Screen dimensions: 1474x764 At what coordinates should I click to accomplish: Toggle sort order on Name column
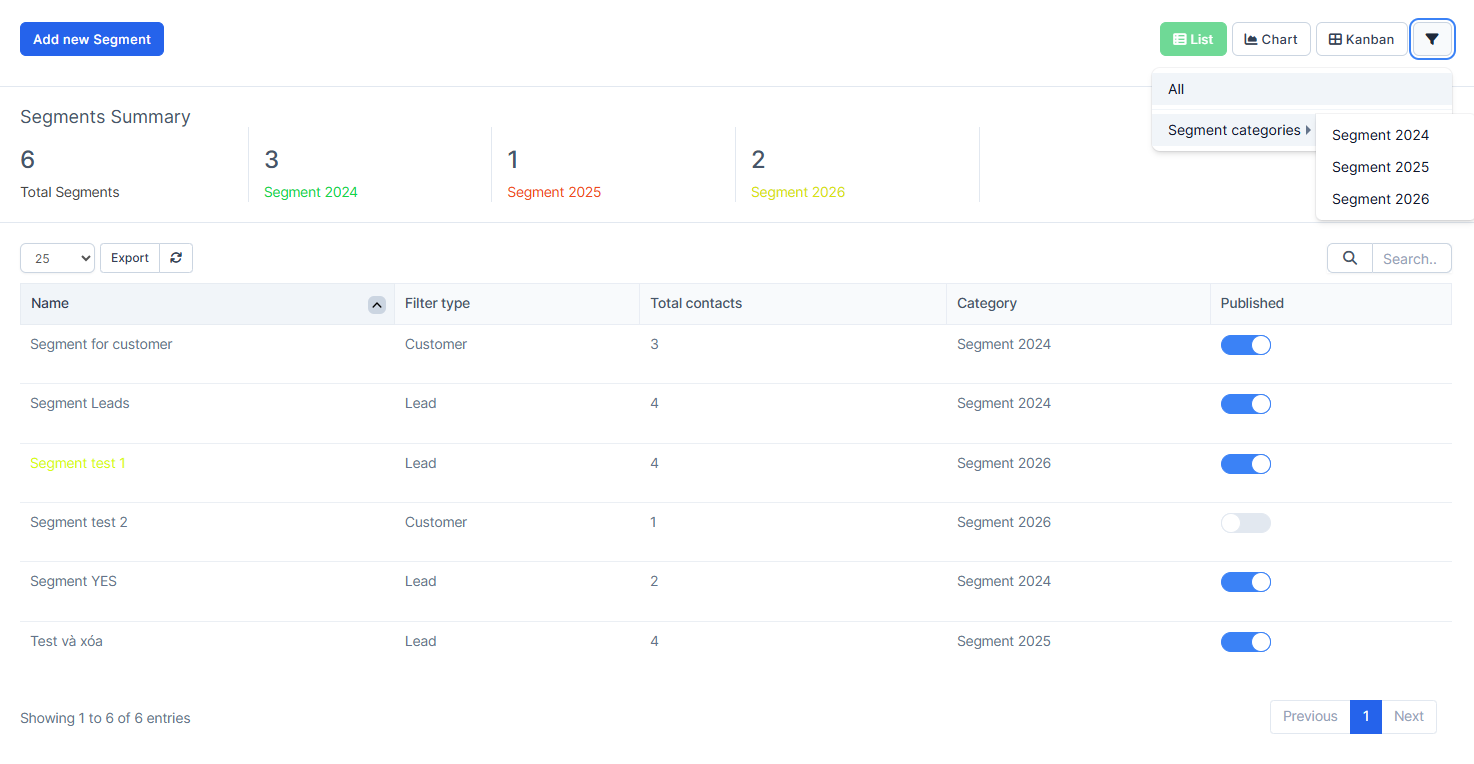point(377,303)
